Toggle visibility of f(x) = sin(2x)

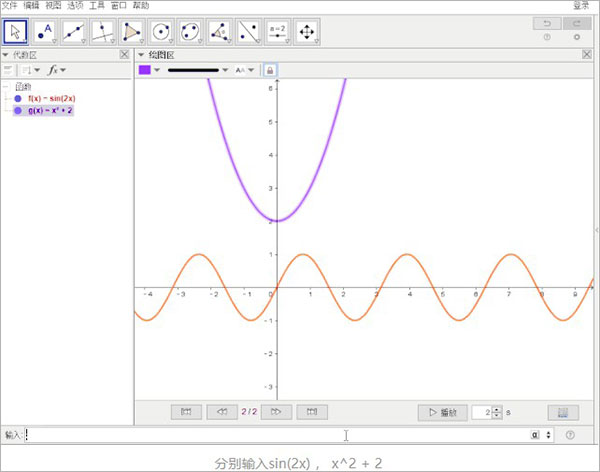click(x=19, y=99)
